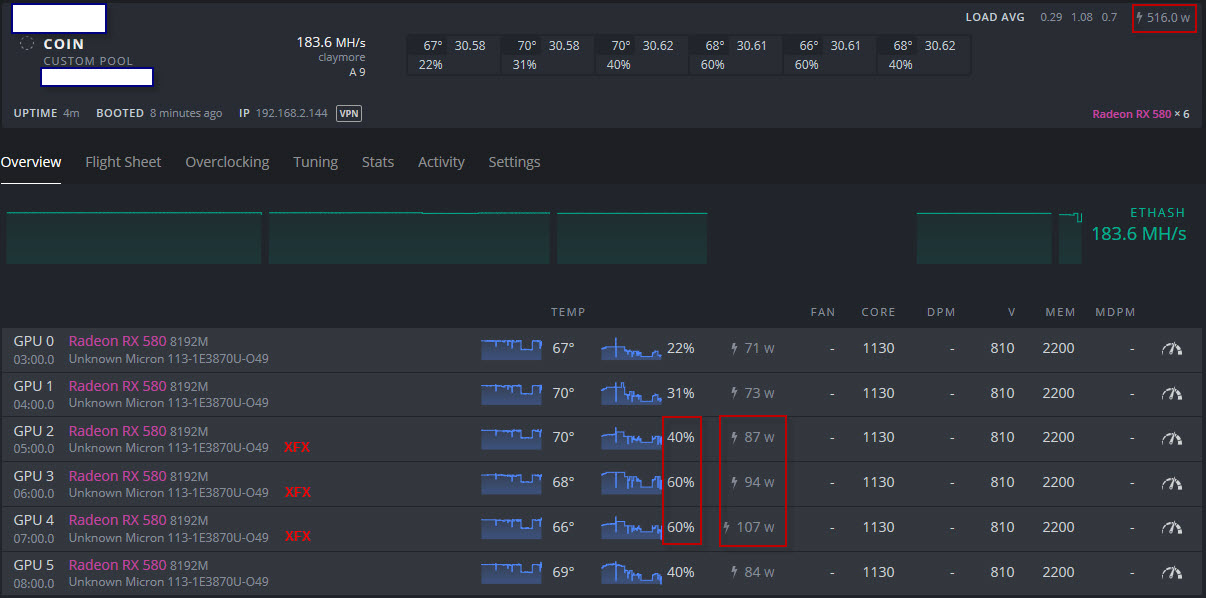This screenshot has height=598, width=1206.
Task: Open the Overclocking tab
Action: (x=227, y=162)
